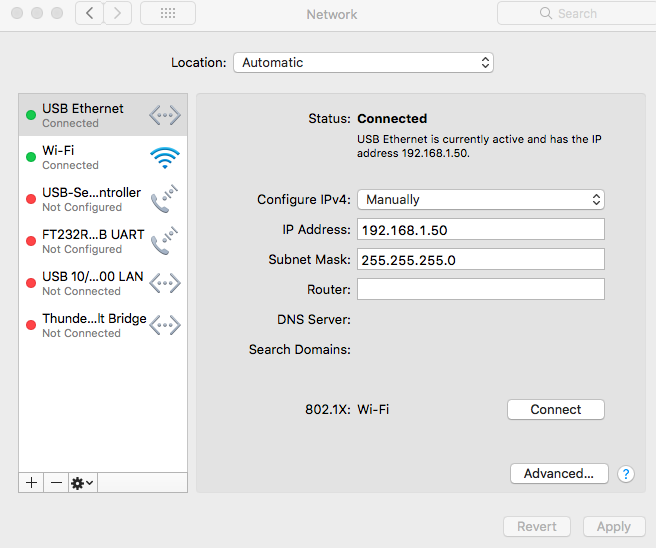Viewport: 656px width, 548px height.
Task: Select Thunderbolt Bridge service
Action: (103, 325)
